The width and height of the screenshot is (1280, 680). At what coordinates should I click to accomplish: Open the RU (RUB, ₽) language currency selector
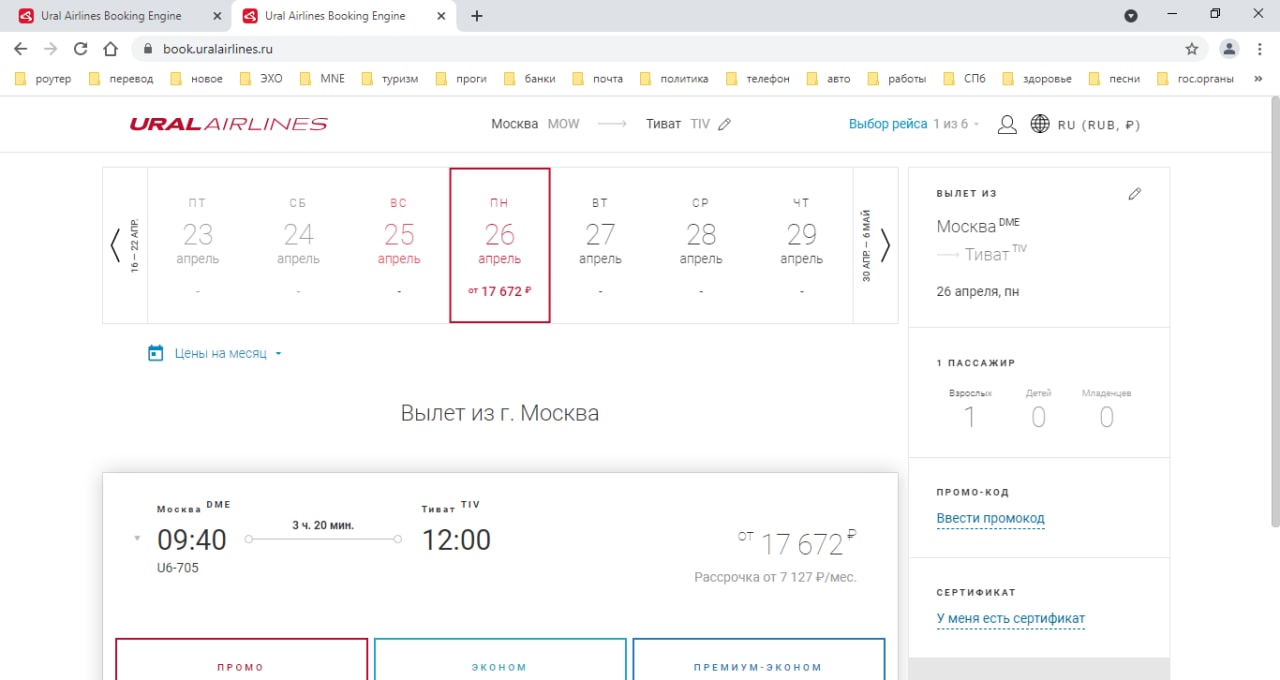(x=1099, y=125)
